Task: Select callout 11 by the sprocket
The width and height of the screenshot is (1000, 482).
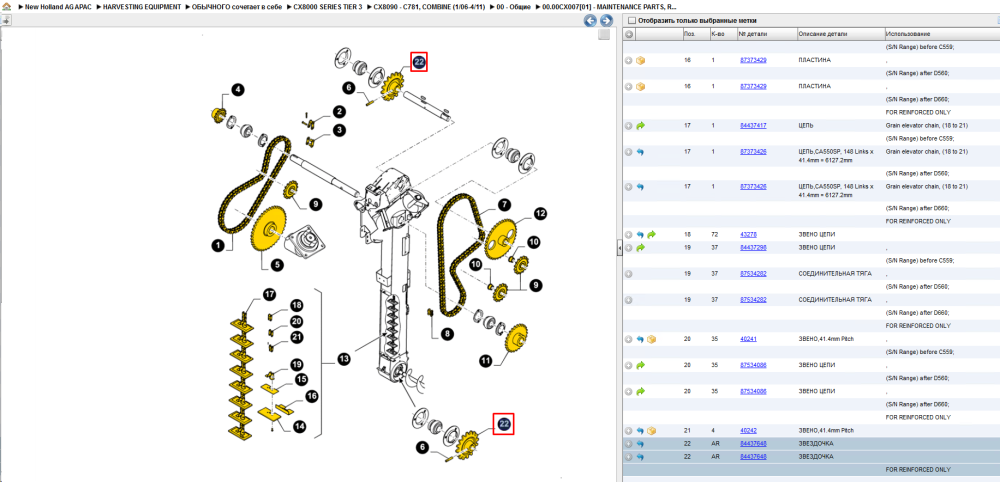Action: pos(486,361)
